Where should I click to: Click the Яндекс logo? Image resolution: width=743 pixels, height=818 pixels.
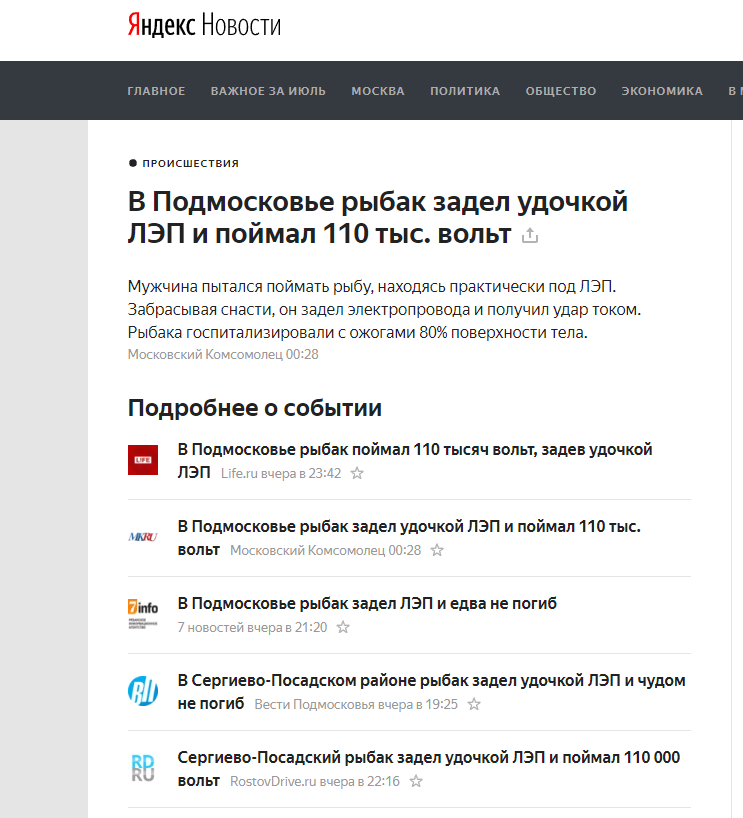[161, 25]
